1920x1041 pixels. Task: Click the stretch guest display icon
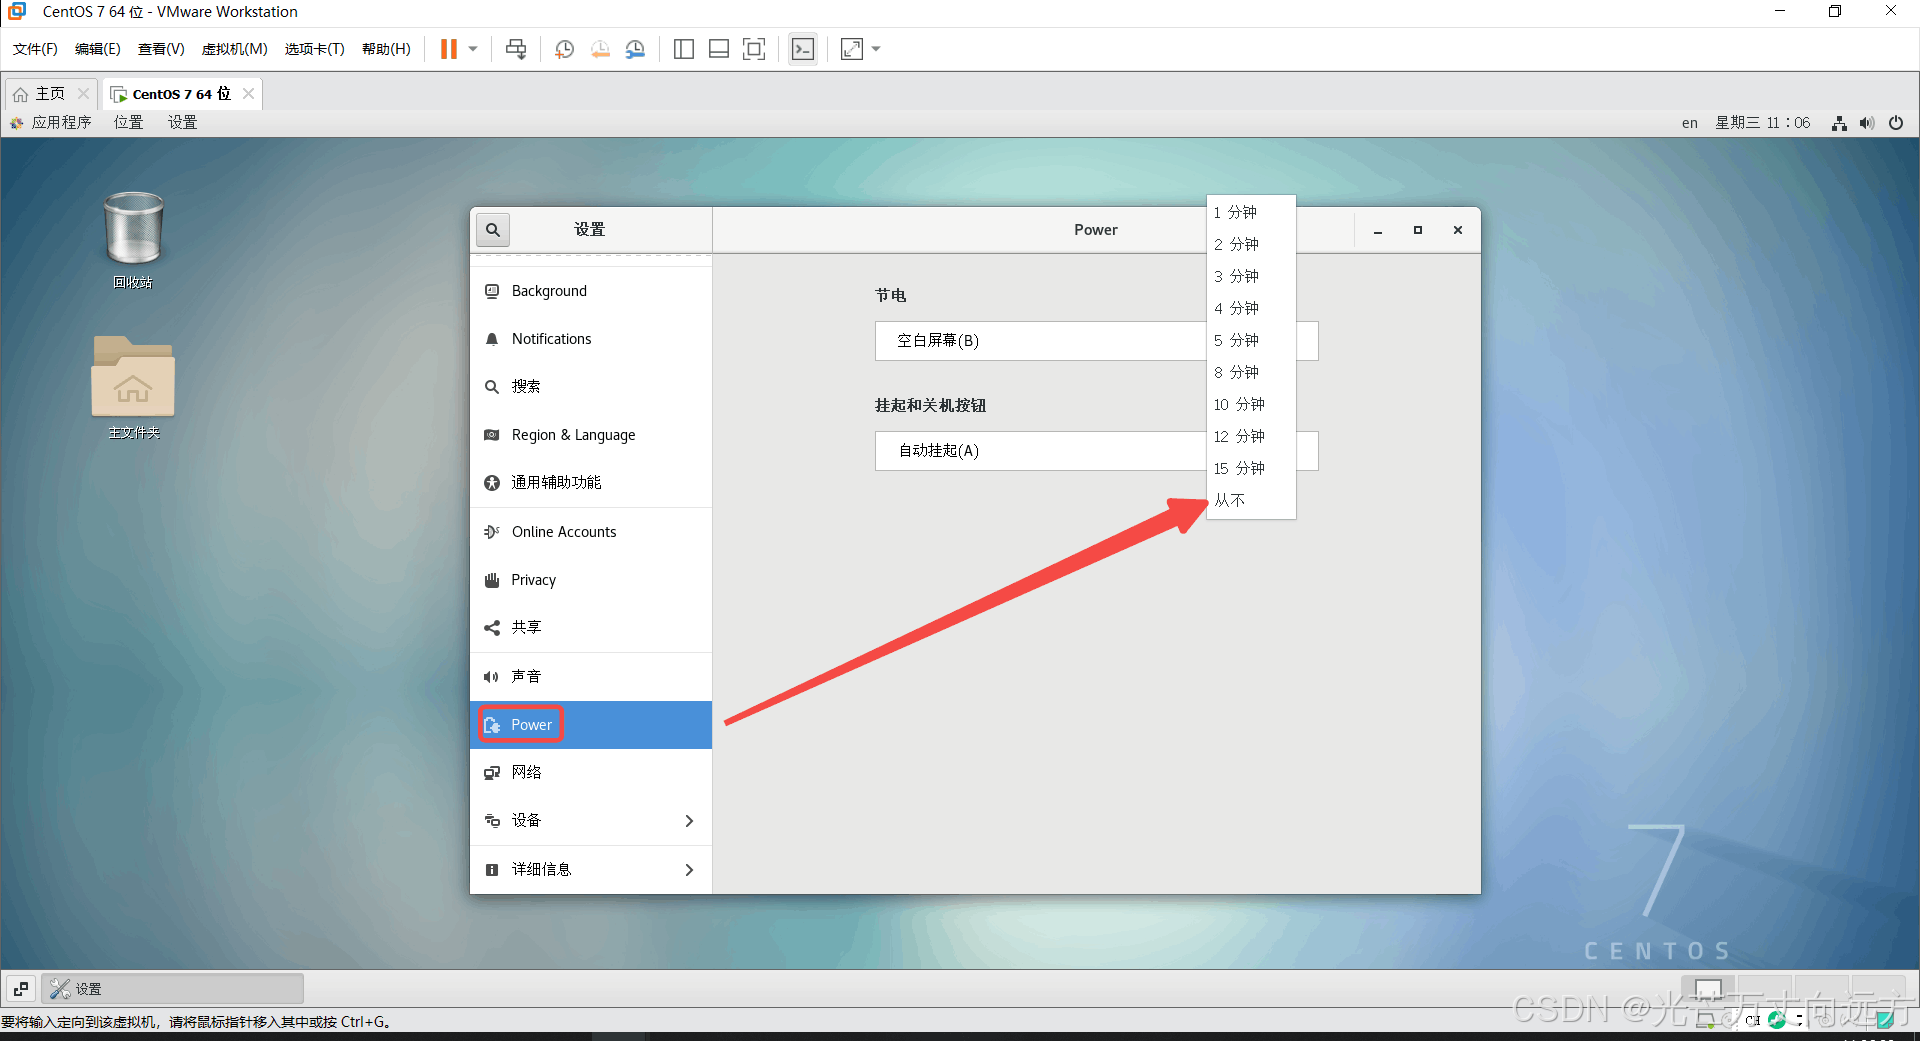(x=852, y=49)
